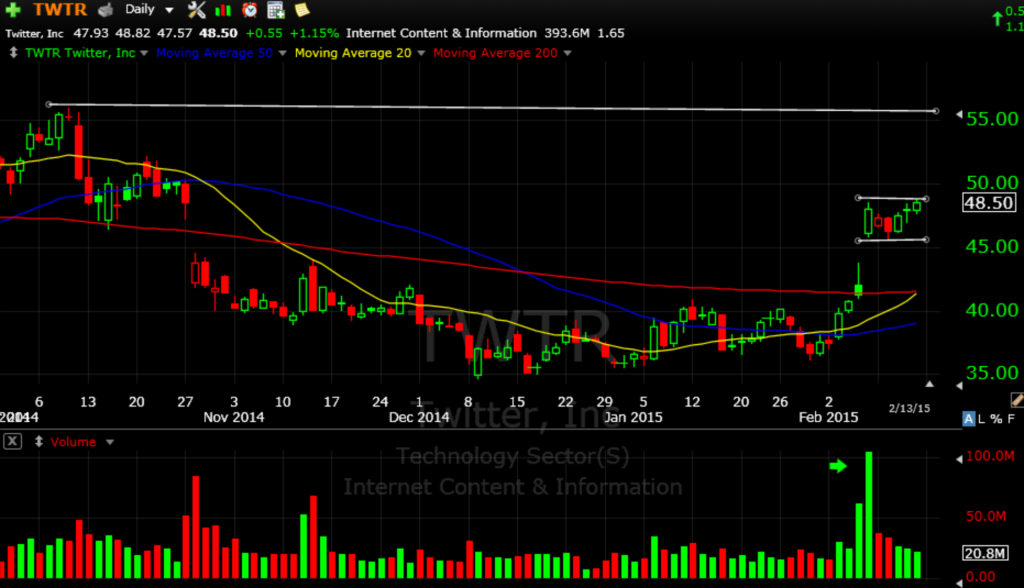This screenshot has width=1024, height=588.
Task: Click the resize arrows beside TWTR Twitter, Inc
Action: click(13, 53)
